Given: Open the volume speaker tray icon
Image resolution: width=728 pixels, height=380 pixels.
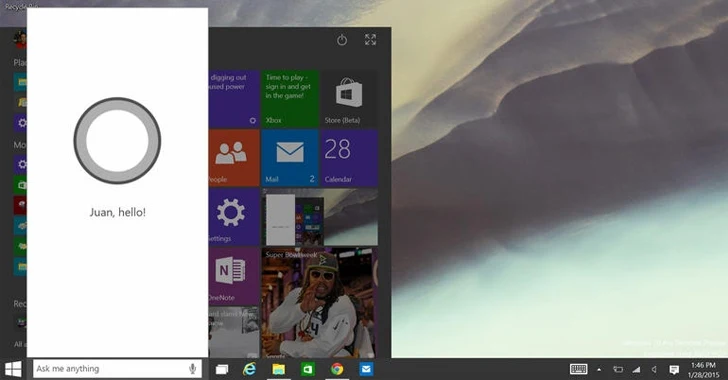Looking at the screenshot, I should [x=654, y=370].
